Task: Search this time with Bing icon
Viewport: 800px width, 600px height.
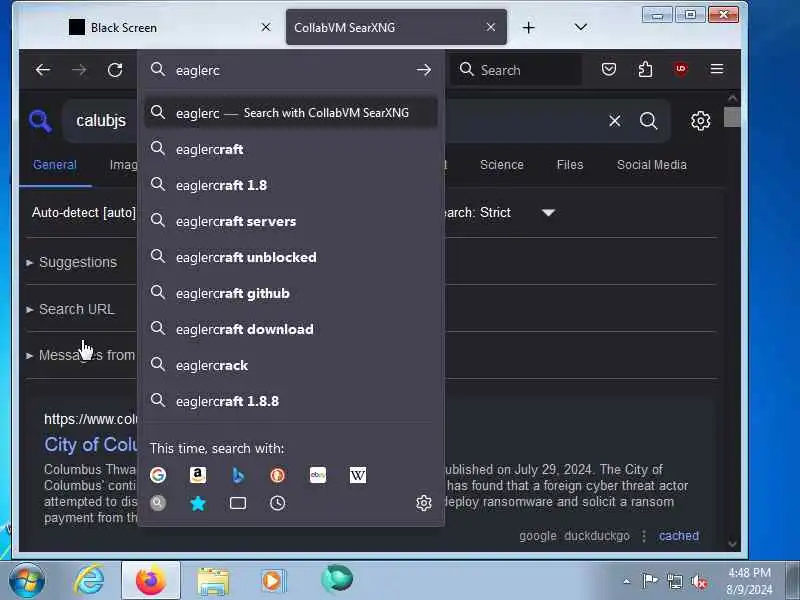Action: (x=238, y=475)
